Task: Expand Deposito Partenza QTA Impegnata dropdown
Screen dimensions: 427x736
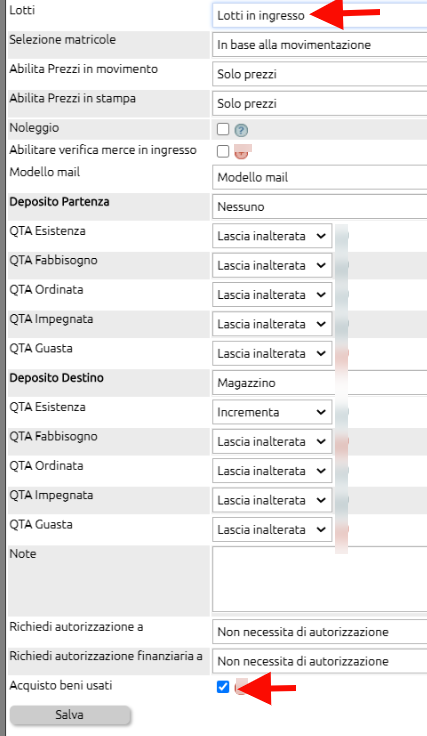Action: [x=272, y=324]
